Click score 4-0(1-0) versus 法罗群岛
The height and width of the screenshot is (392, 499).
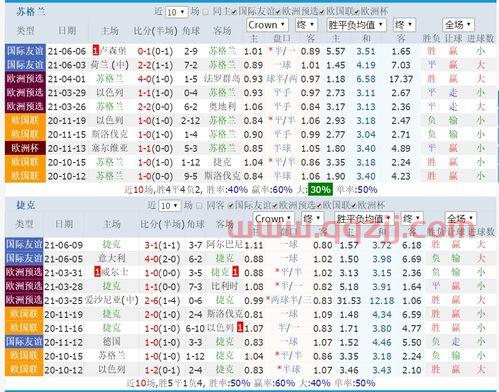(x=155, y=79)
